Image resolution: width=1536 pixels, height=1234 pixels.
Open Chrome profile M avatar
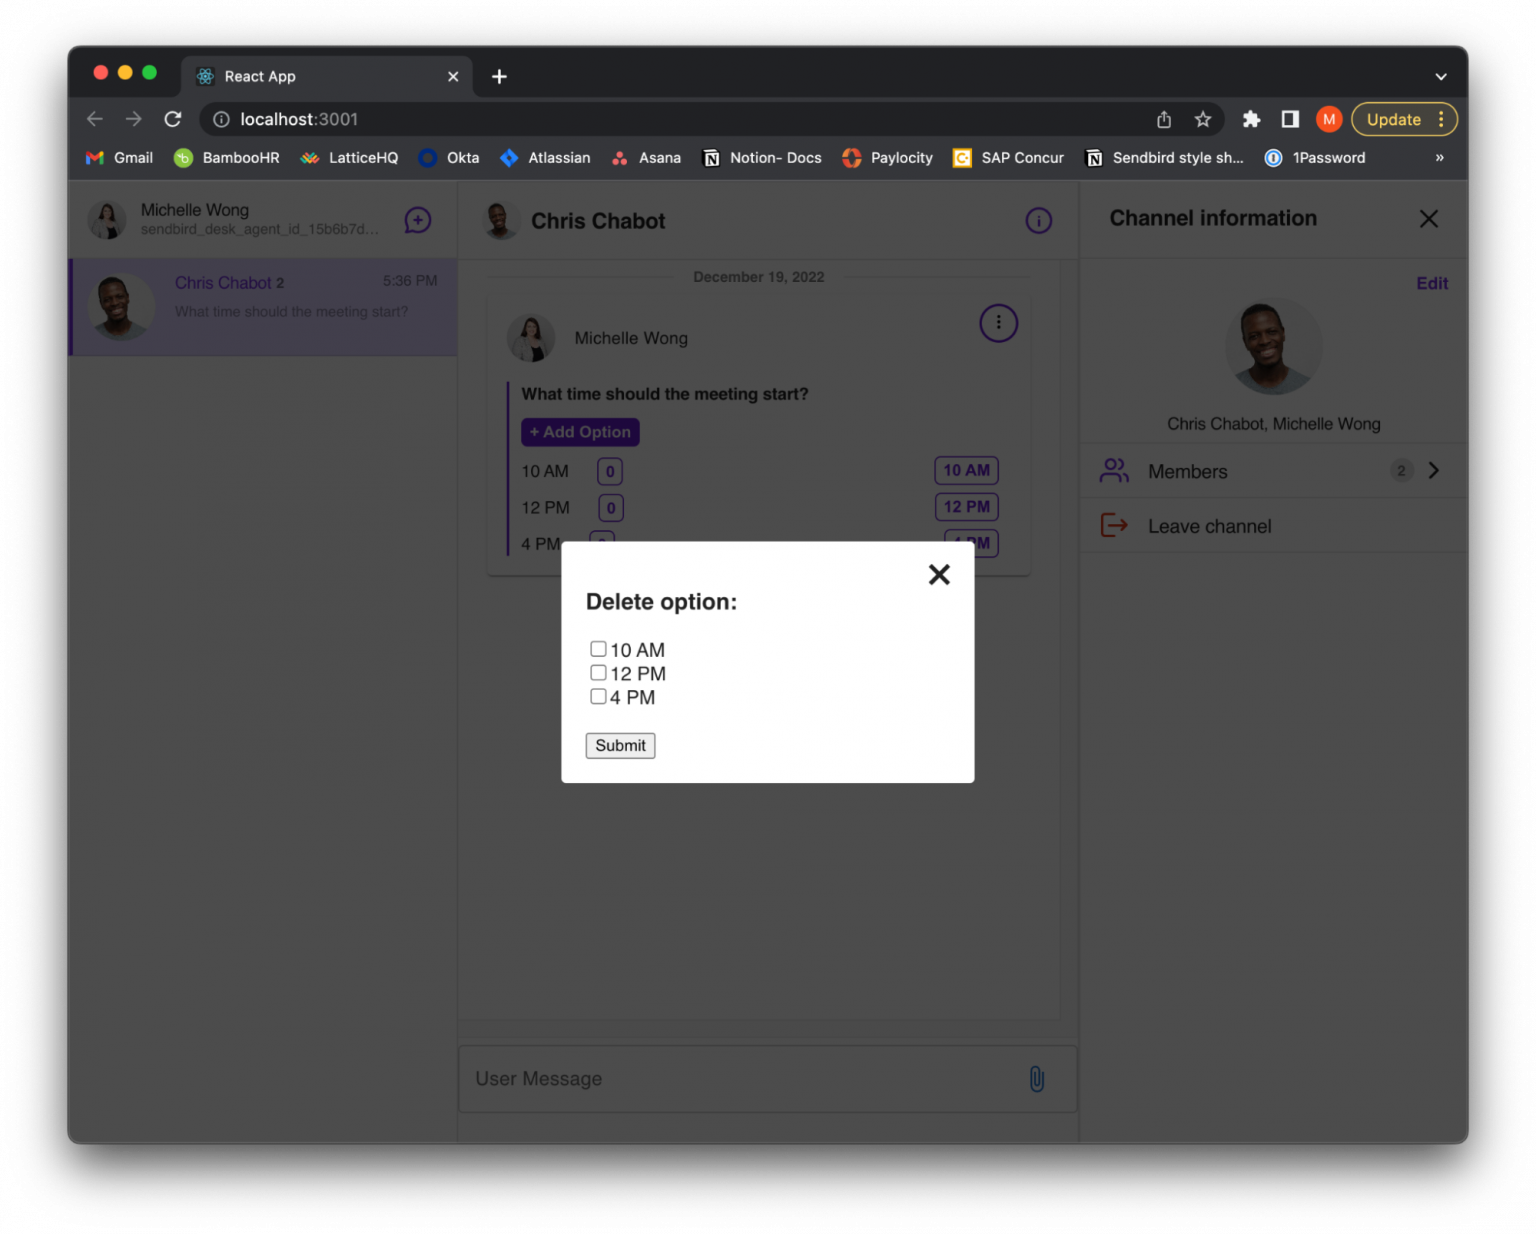pos(1329,119)
